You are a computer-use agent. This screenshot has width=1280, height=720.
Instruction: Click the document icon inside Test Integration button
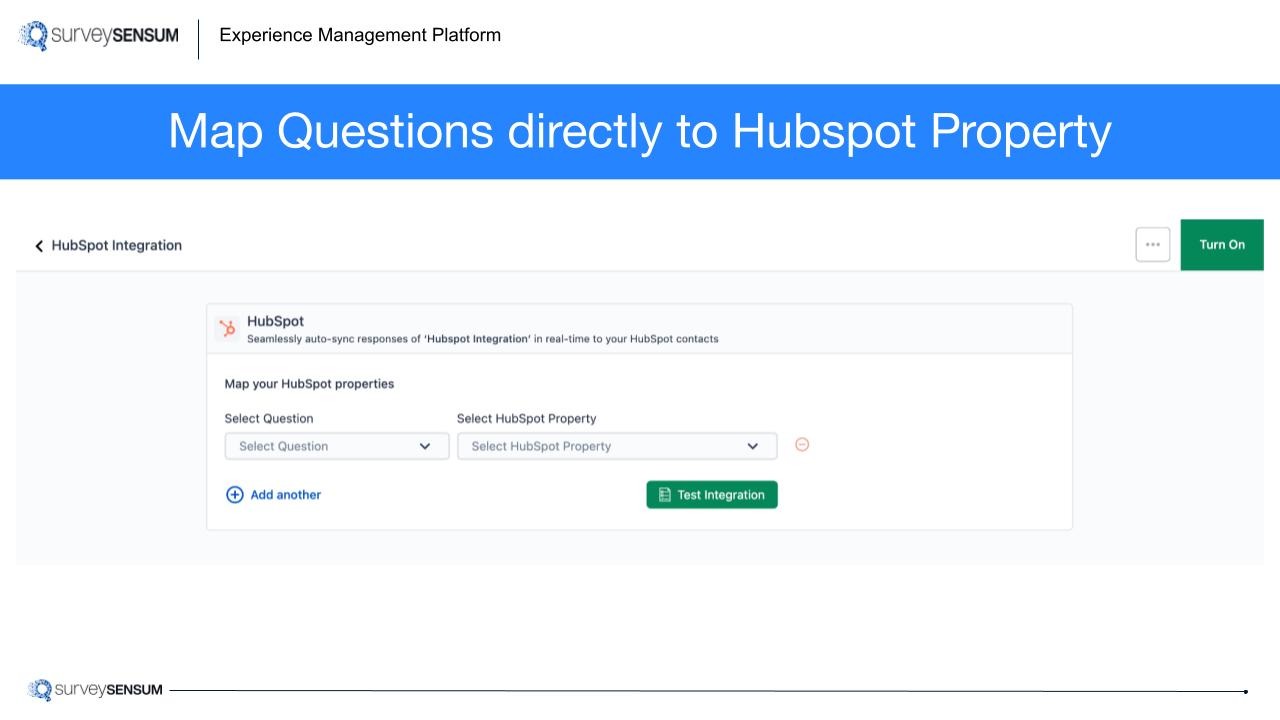[664, 494]
